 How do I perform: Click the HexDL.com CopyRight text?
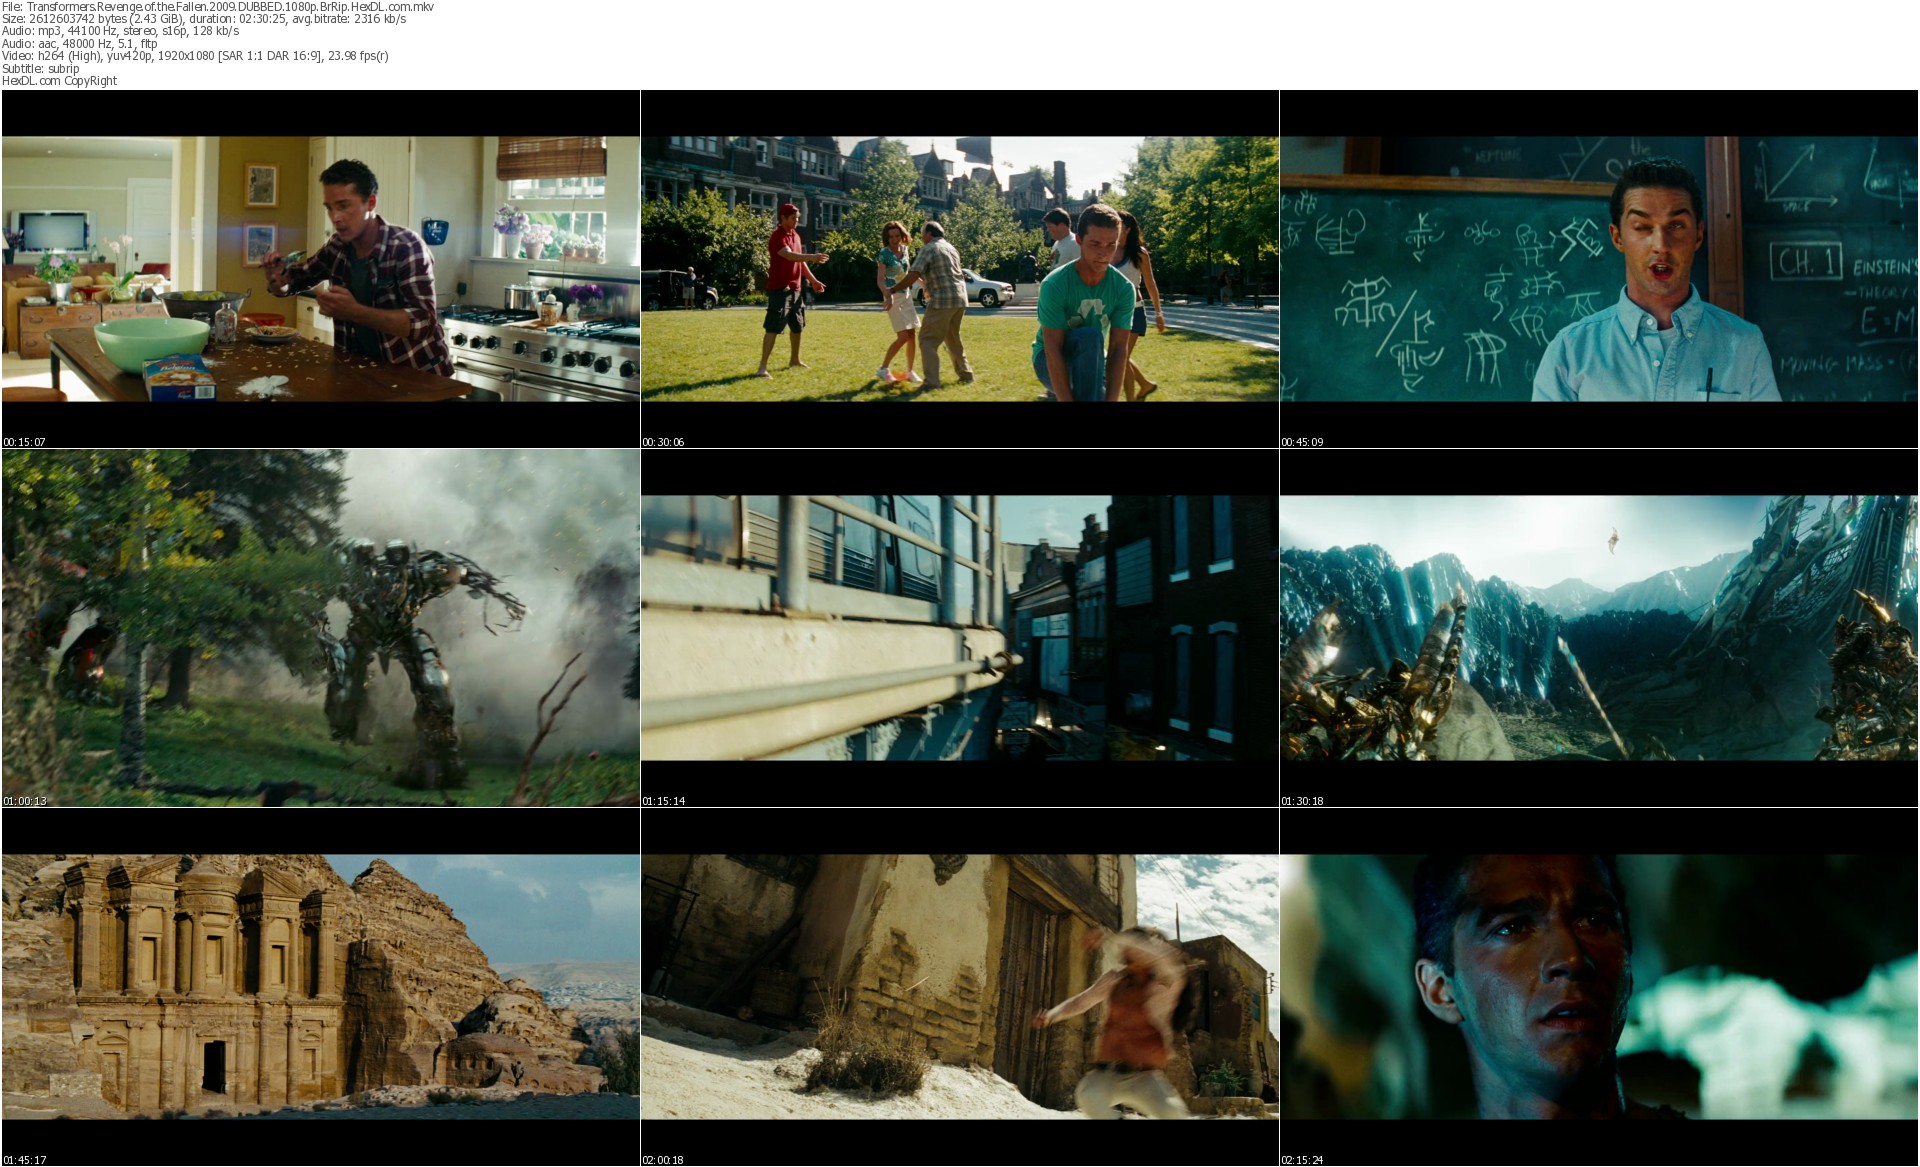tap(60, 81)
